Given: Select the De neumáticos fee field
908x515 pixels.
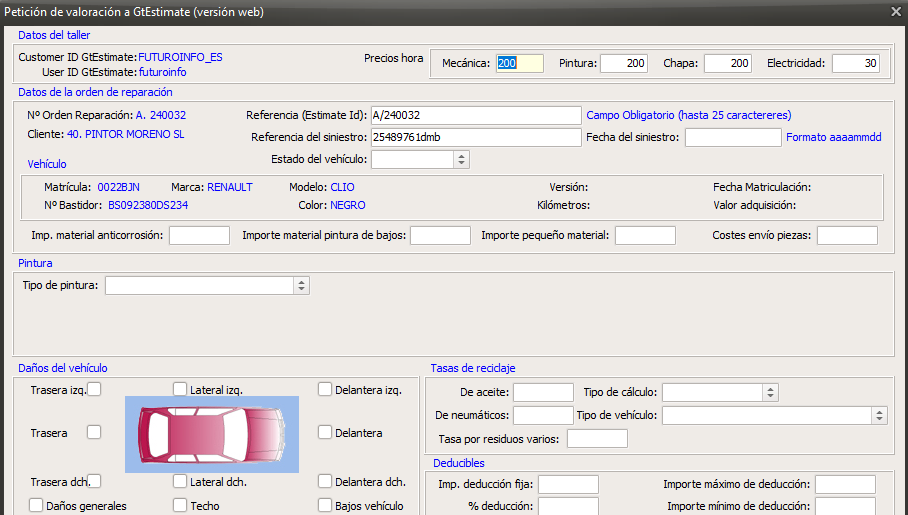Looking at the screenshot, I should coord(543,415).
